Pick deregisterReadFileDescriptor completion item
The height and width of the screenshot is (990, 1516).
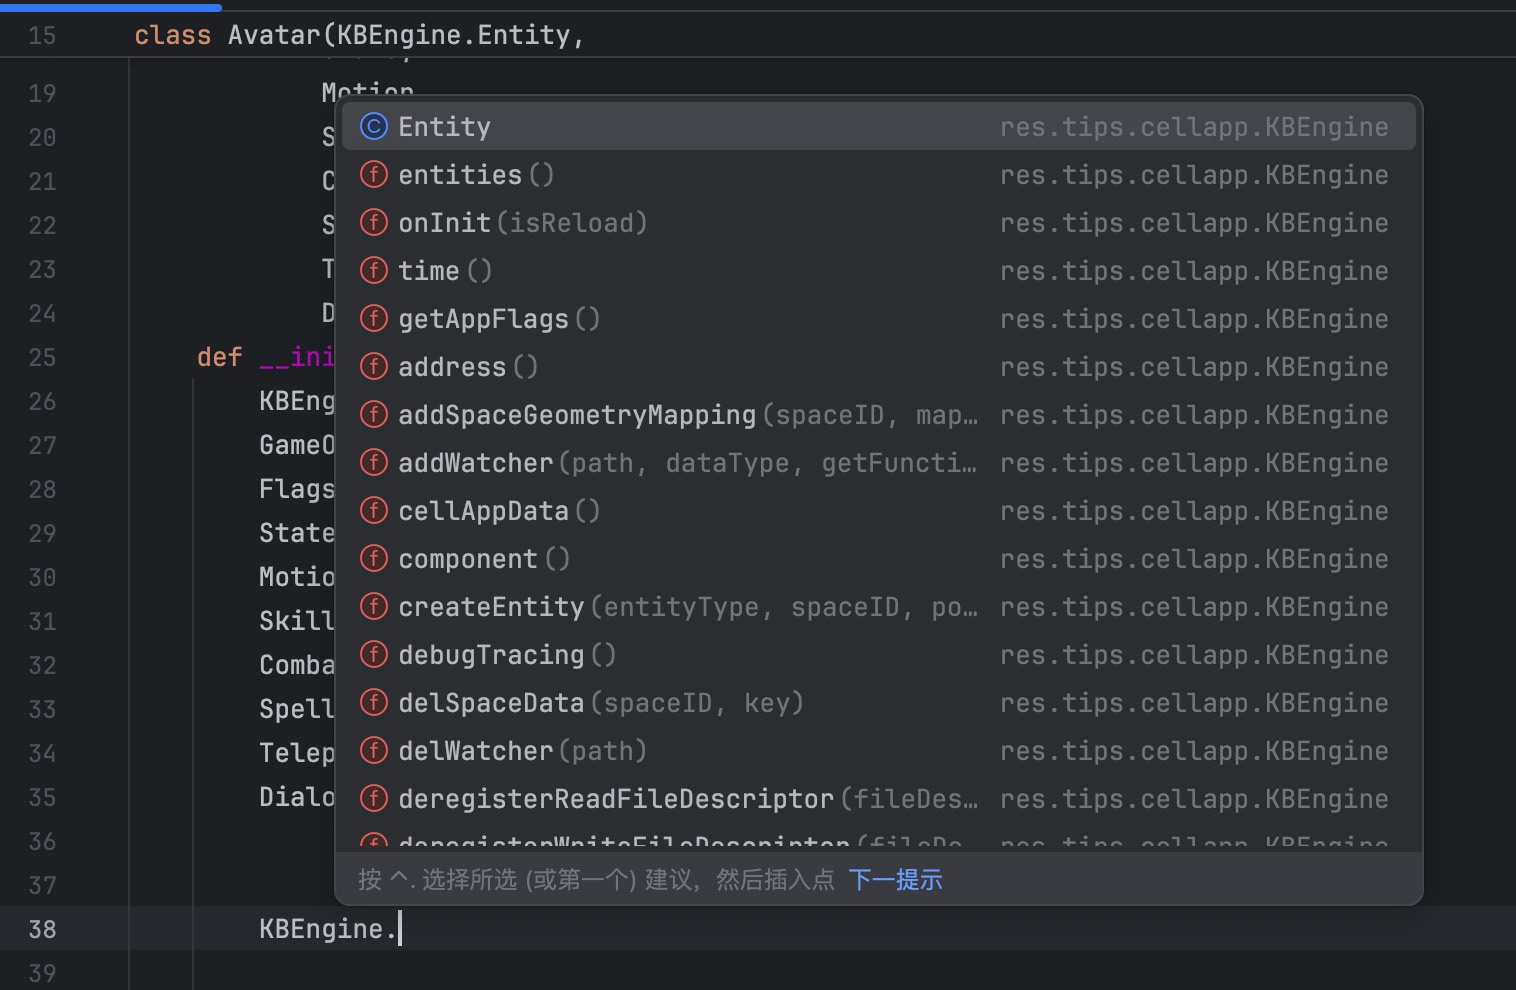click(615, 799)
